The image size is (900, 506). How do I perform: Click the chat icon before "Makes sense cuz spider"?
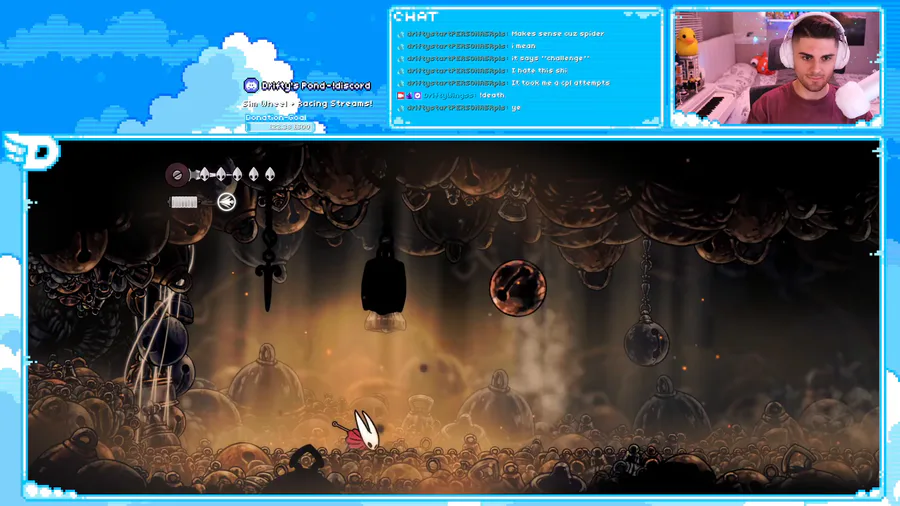pos(401,34)
